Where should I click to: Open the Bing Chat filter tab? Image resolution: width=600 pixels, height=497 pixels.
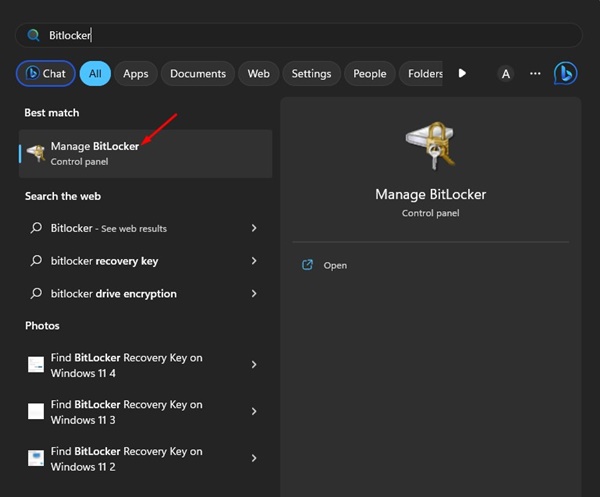pyautogui.click(x=46, y=73)
